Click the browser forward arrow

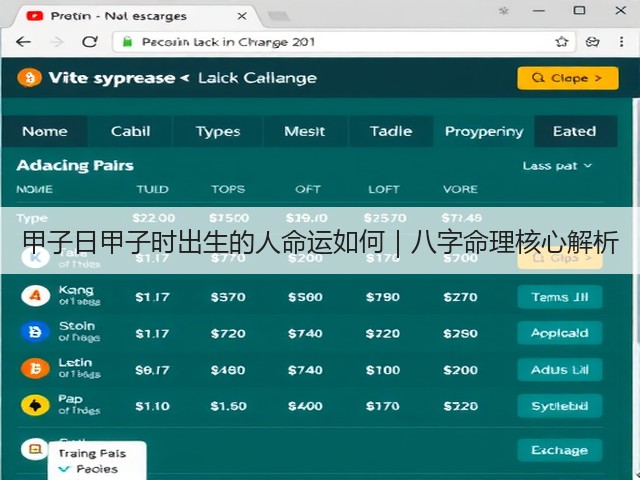[x=57, y=42]
